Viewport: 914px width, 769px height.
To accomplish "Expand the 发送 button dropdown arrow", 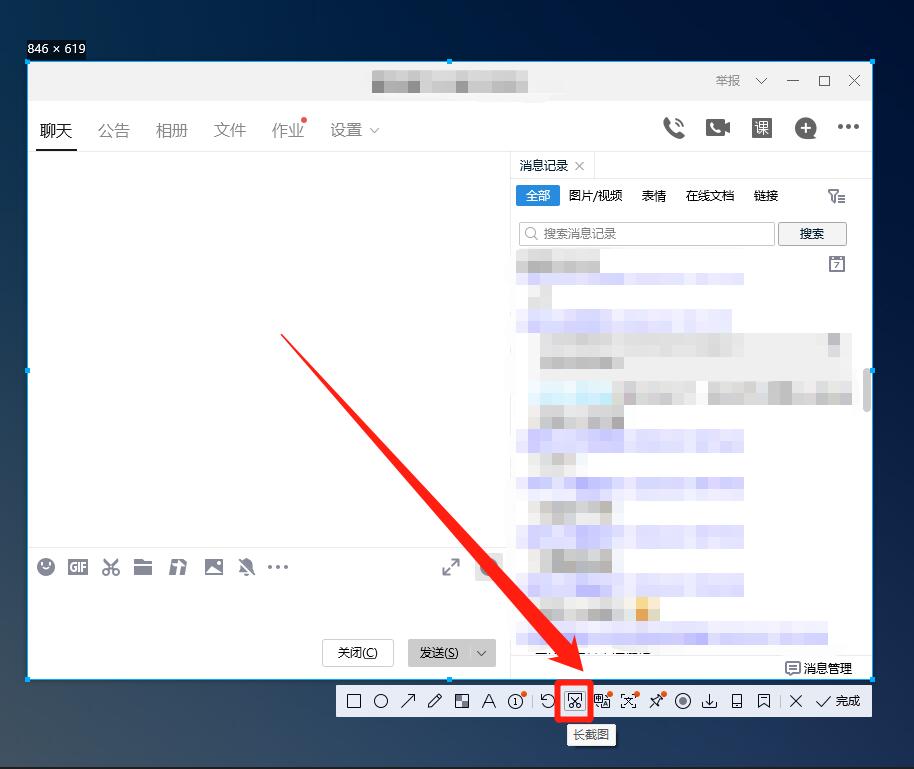I will click(481, 653).
